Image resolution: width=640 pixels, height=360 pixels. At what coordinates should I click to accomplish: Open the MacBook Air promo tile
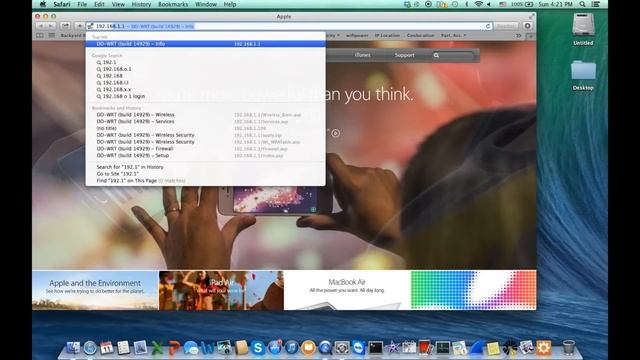(x=347, y=290)
